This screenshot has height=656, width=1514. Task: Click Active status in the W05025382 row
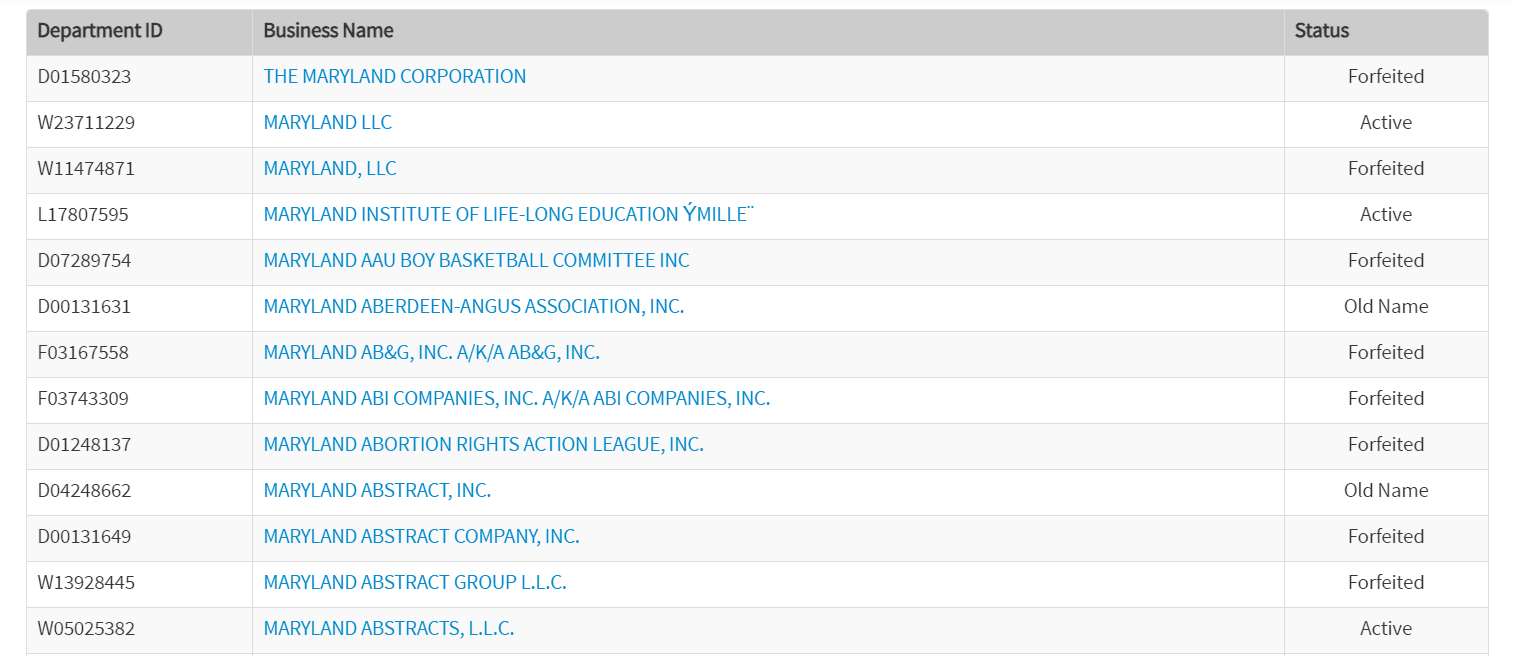(1385, 629)
